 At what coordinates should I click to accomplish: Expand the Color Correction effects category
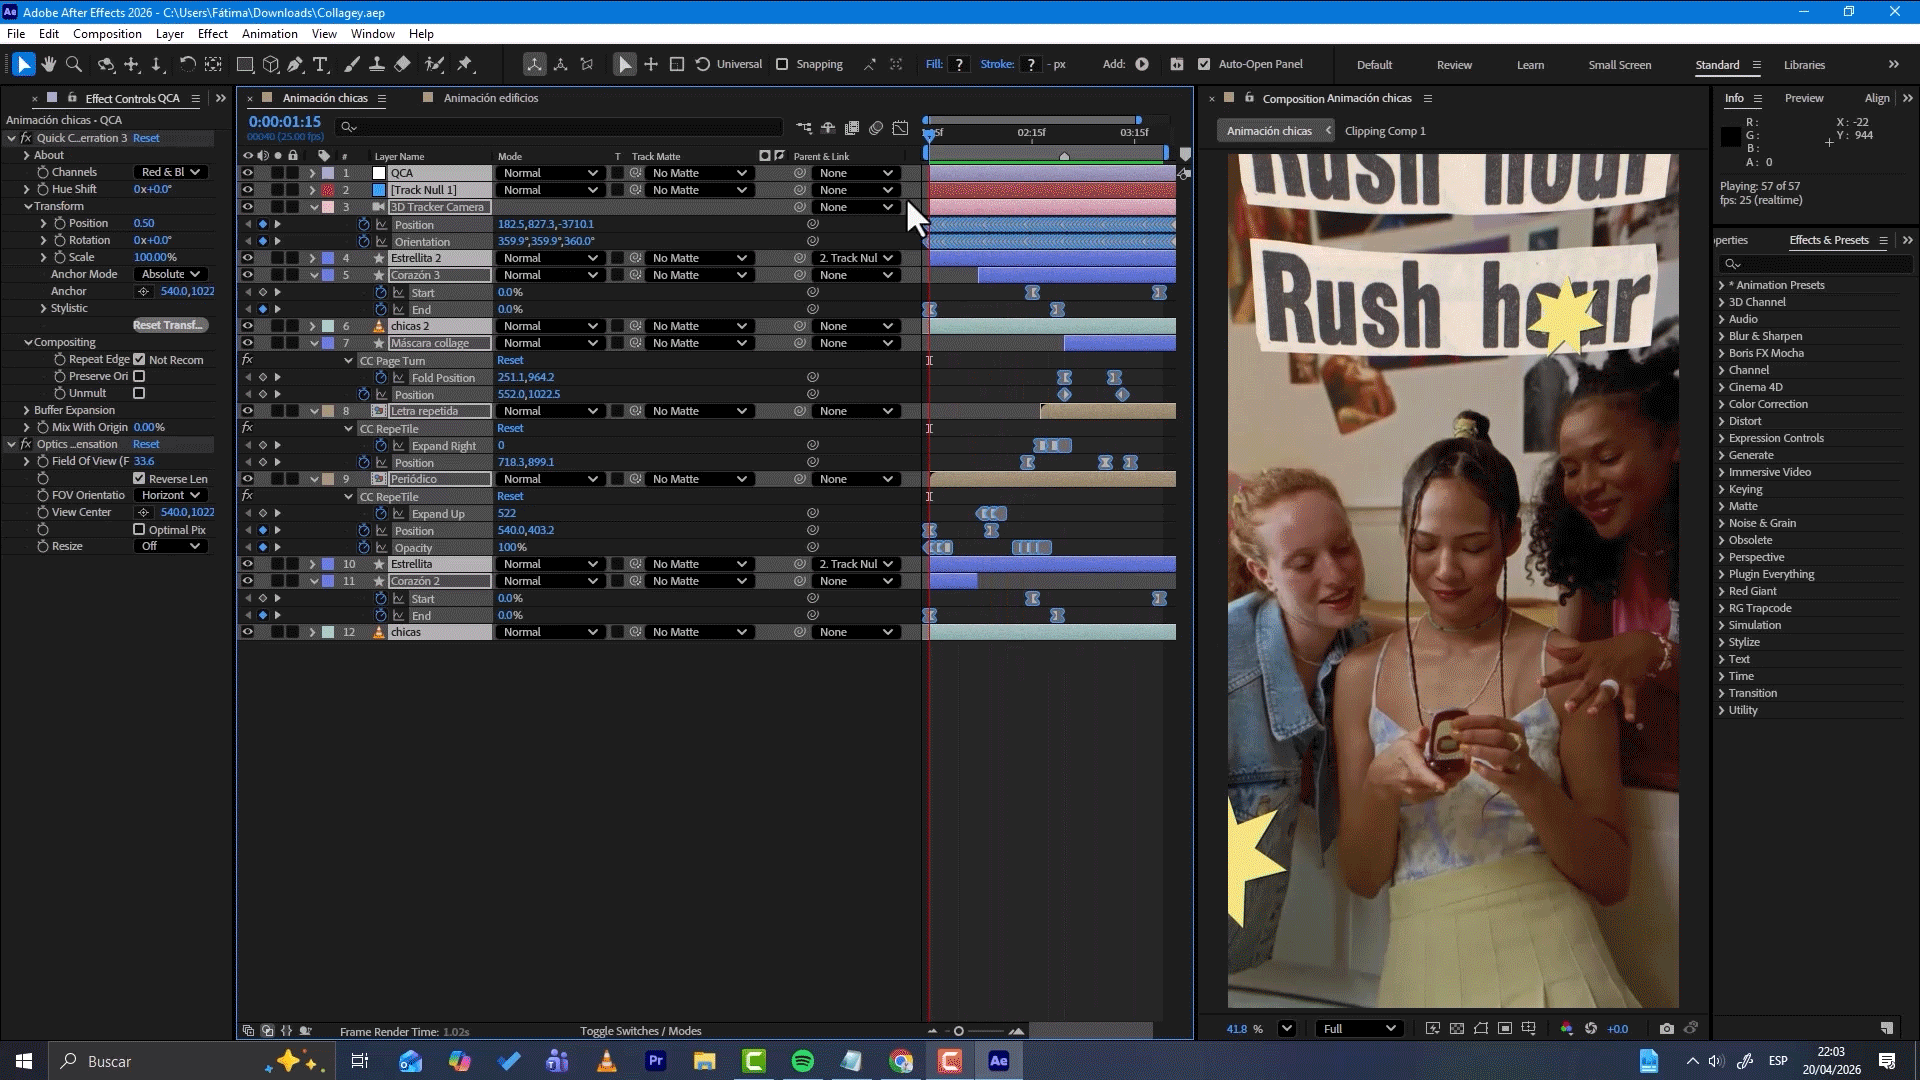tap(1722, 404)
